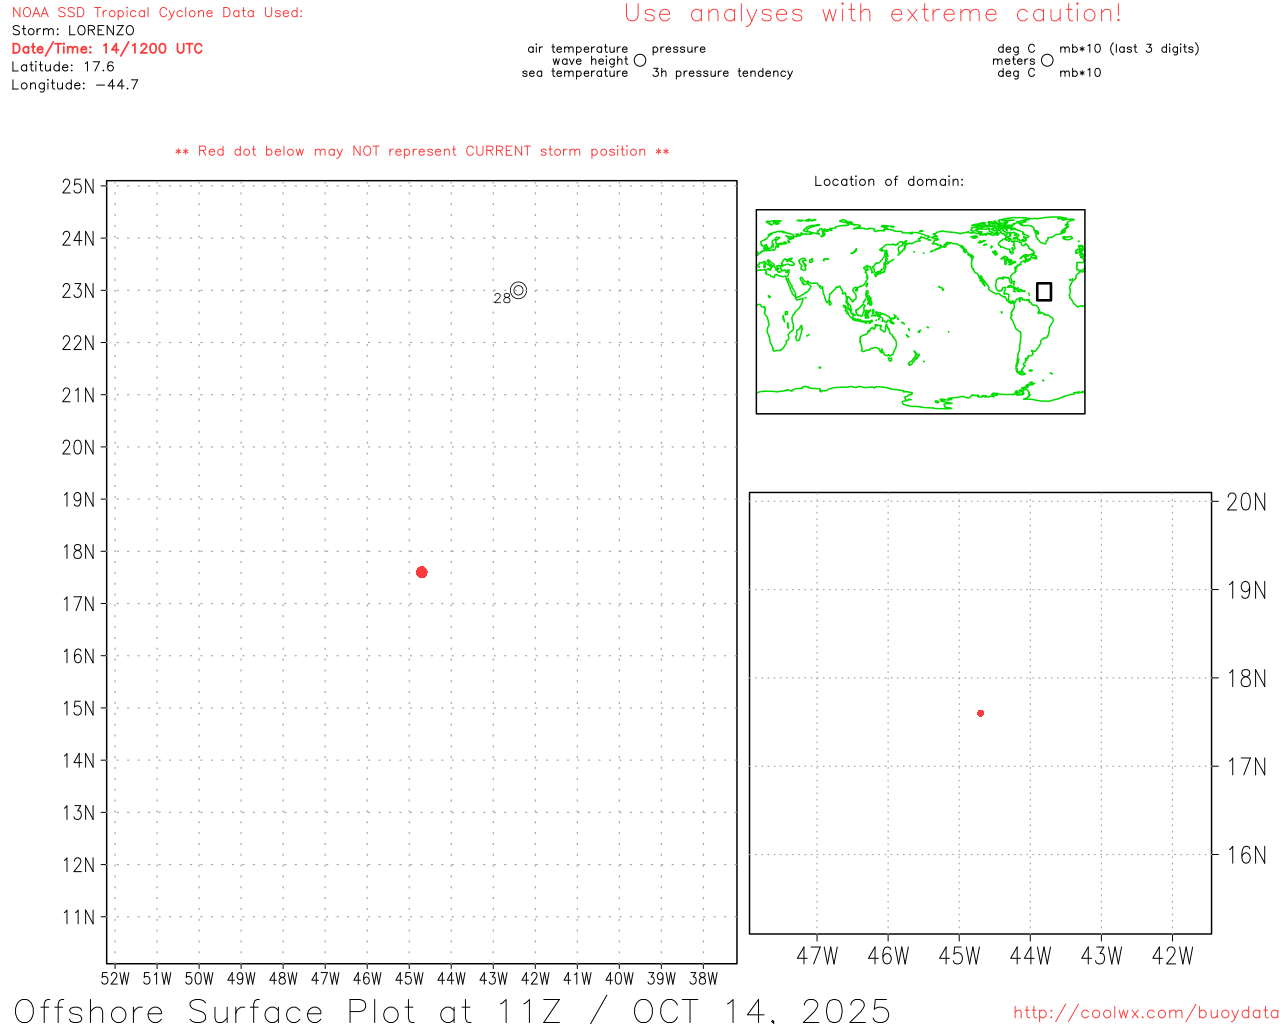Click the 47W label under the small zoomed plot
The image size is (1280, 1024).
pyautogui.click(x=817, y=956)
